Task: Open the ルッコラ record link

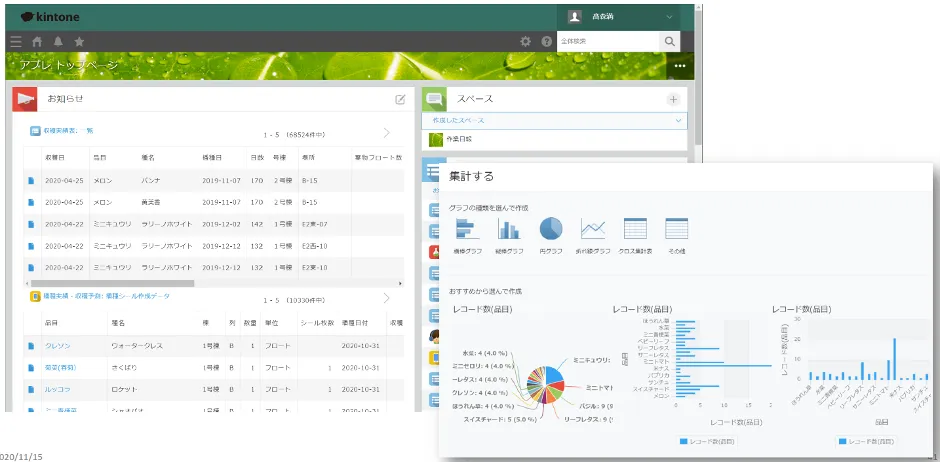Action: pos(58,389)
